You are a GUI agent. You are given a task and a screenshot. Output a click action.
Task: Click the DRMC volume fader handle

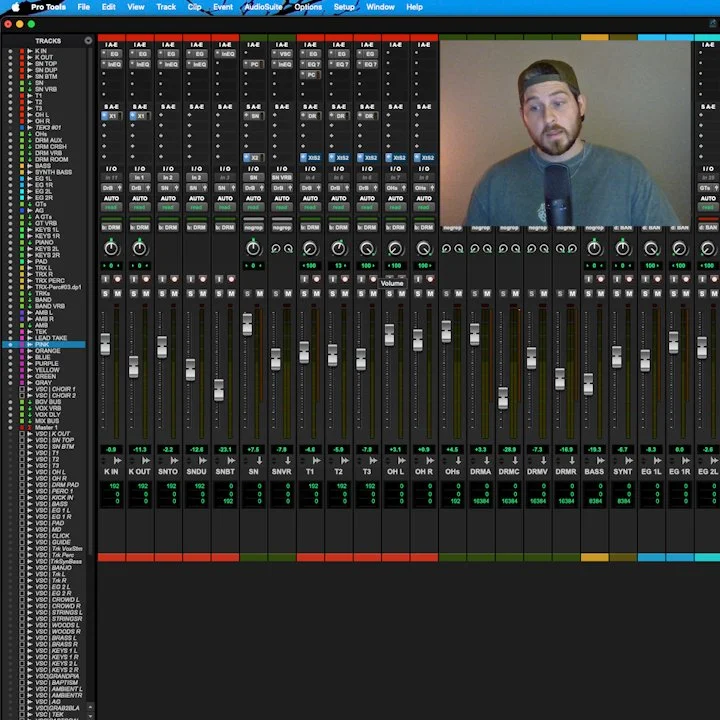click(503, 398)
